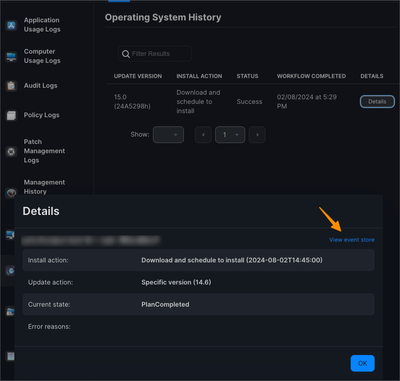
Task: Select Policy Logs in the sidebar
Action: click(x=42, y=115)
